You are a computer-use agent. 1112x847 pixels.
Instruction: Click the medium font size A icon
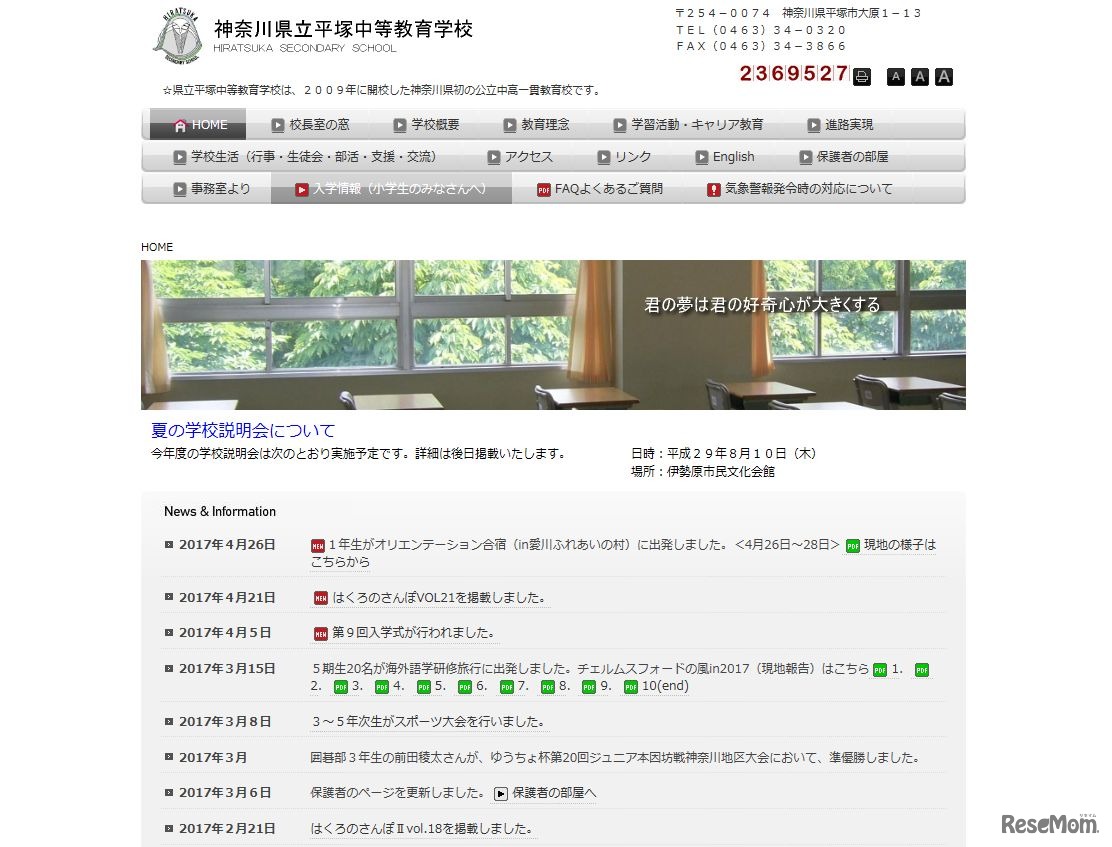coord(920,76)
